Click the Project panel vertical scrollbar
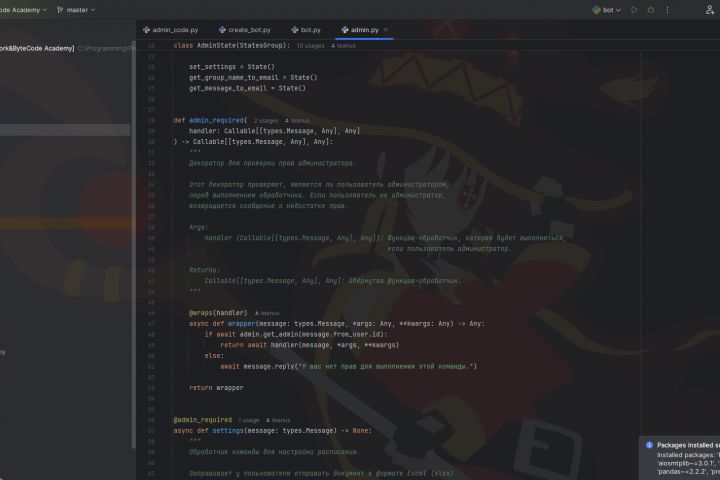 [134, 243]
